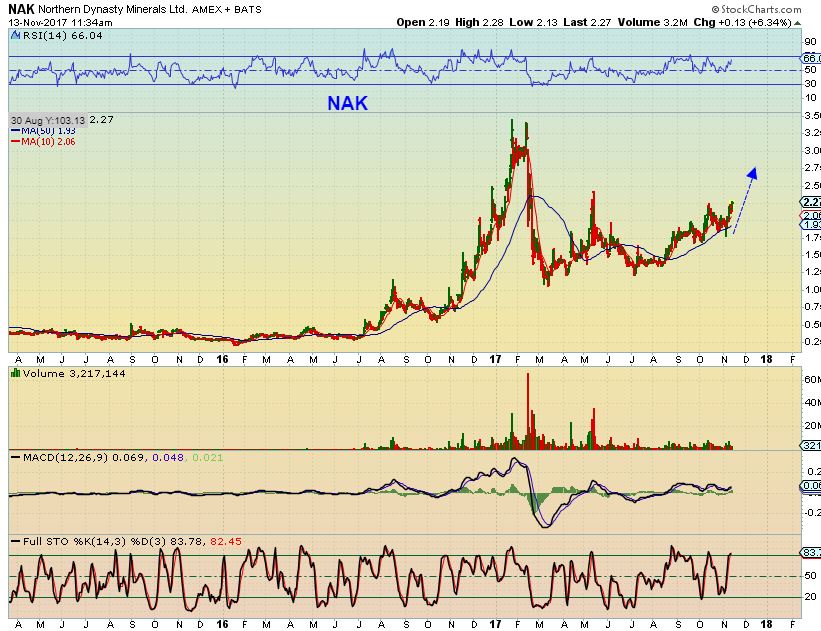Click the volume bars icon beside Volume label

[15, 373]
